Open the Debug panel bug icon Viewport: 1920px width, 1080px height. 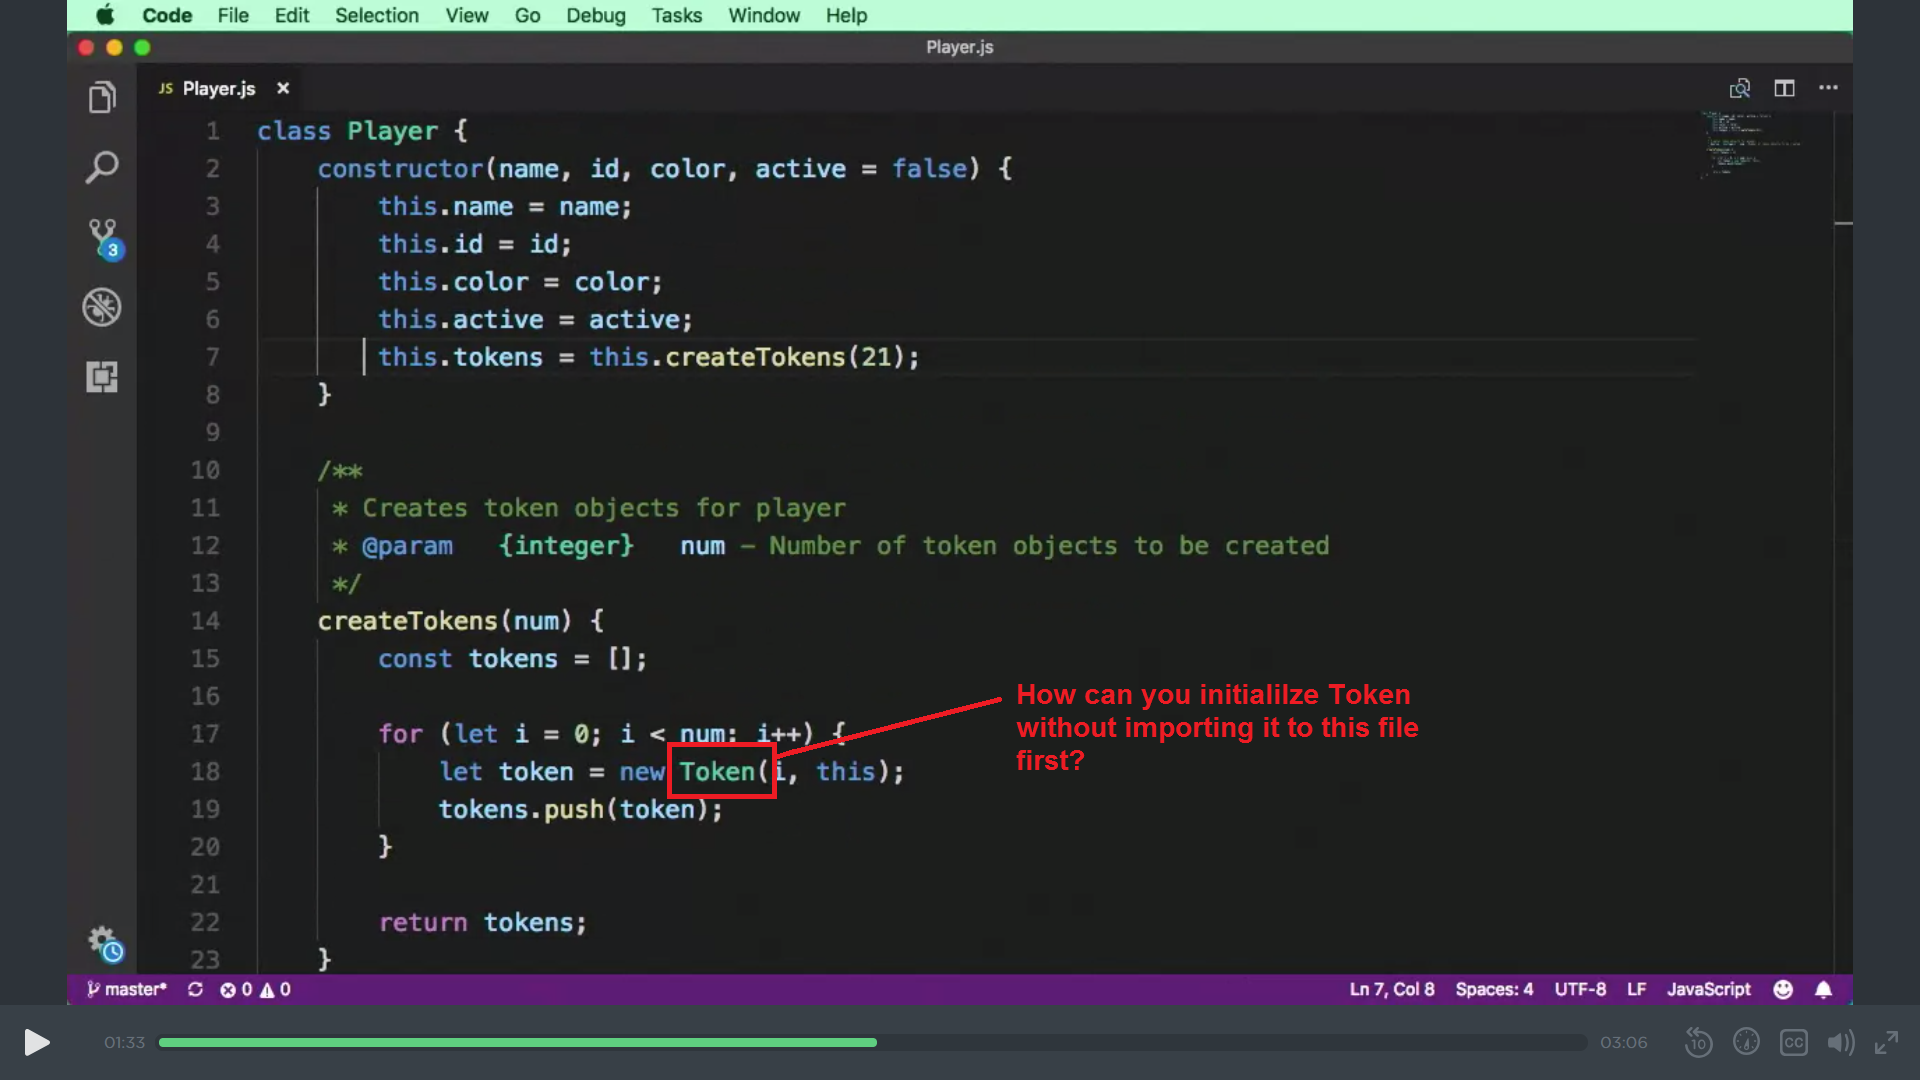tap(102, 307)
